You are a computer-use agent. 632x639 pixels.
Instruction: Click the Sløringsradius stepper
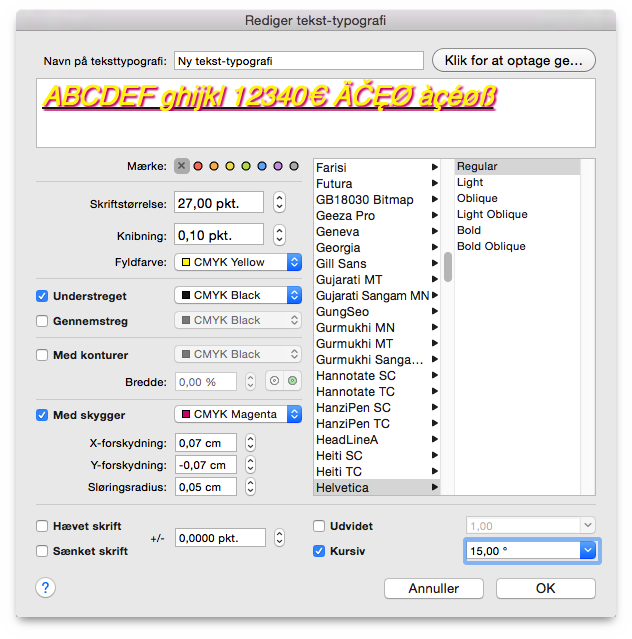[x=251, y=487]
